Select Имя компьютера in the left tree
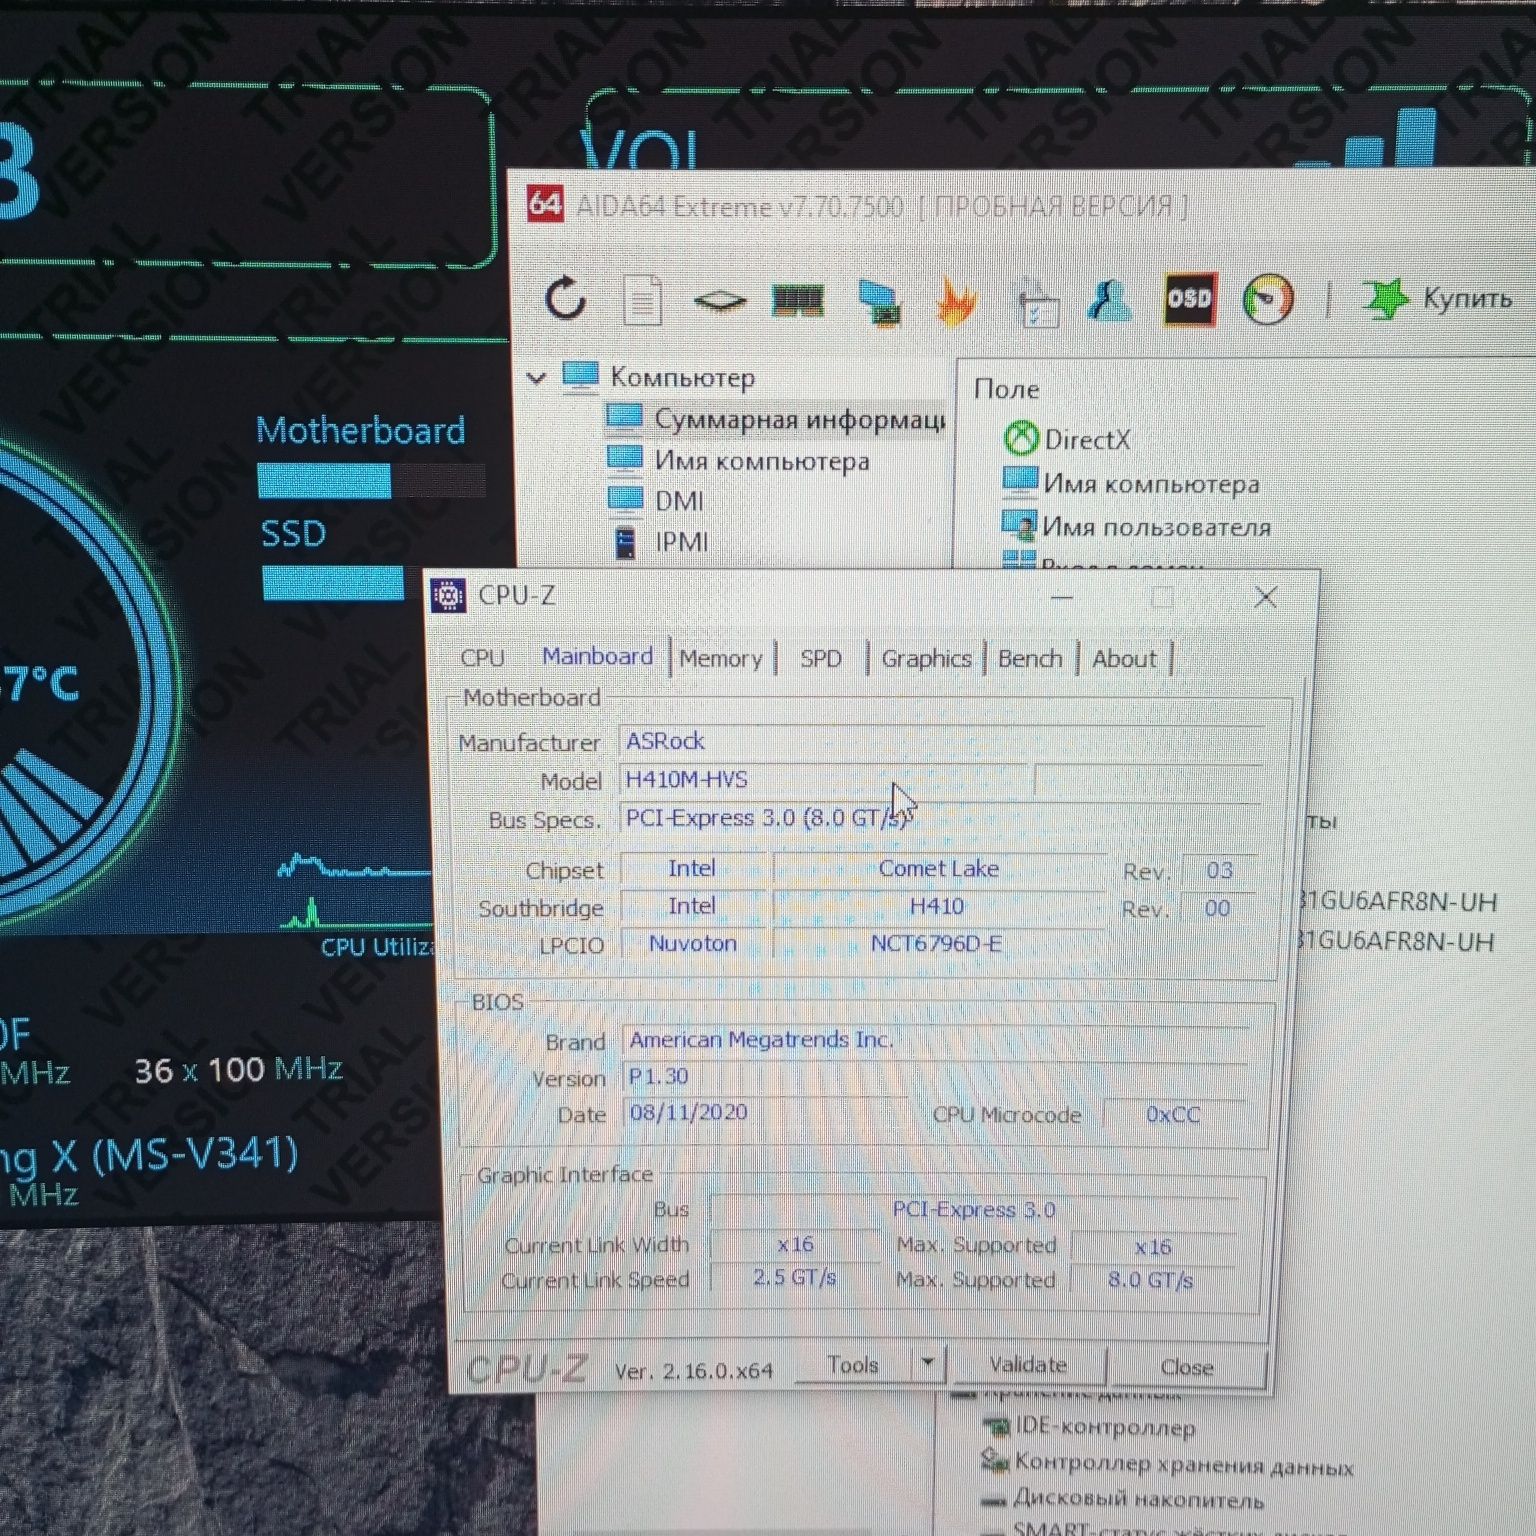This screenshot has width=1536, height=1536. click(x=762, y=461)
